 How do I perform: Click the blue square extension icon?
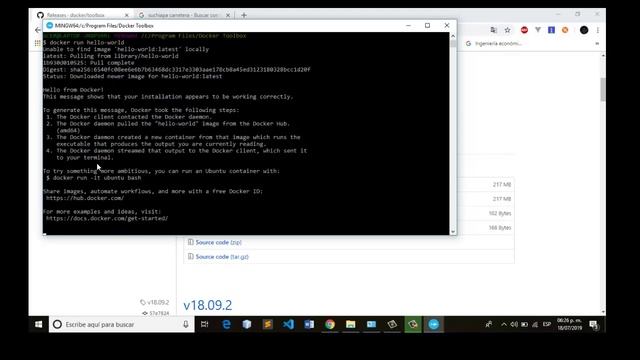tap(551, 30)
